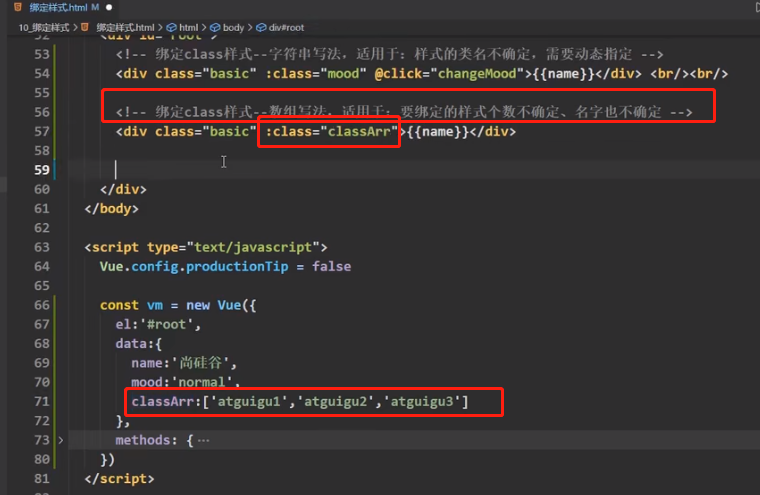Click the HTML file icon on the tab
The width and height of the screenshot is (760, 495).
tap(18, 7)
